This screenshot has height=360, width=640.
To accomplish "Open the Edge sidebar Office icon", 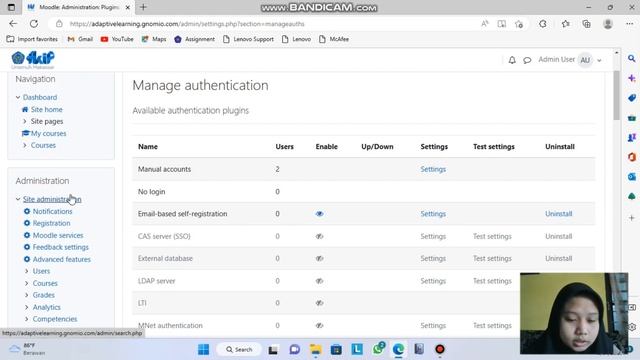I will coord(631,157).
